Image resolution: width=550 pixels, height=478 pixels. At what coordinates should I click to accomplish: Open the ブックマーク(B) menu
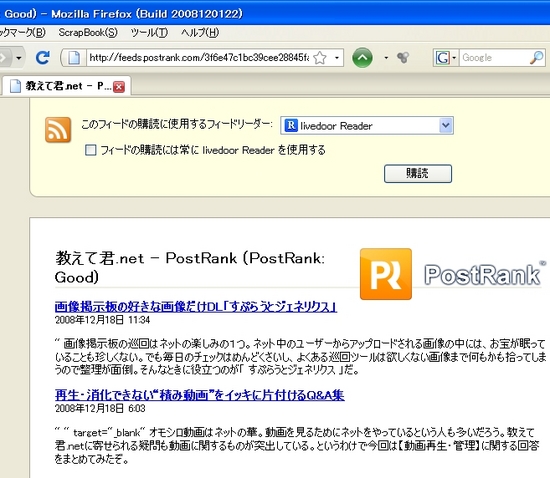pos(23,33)
